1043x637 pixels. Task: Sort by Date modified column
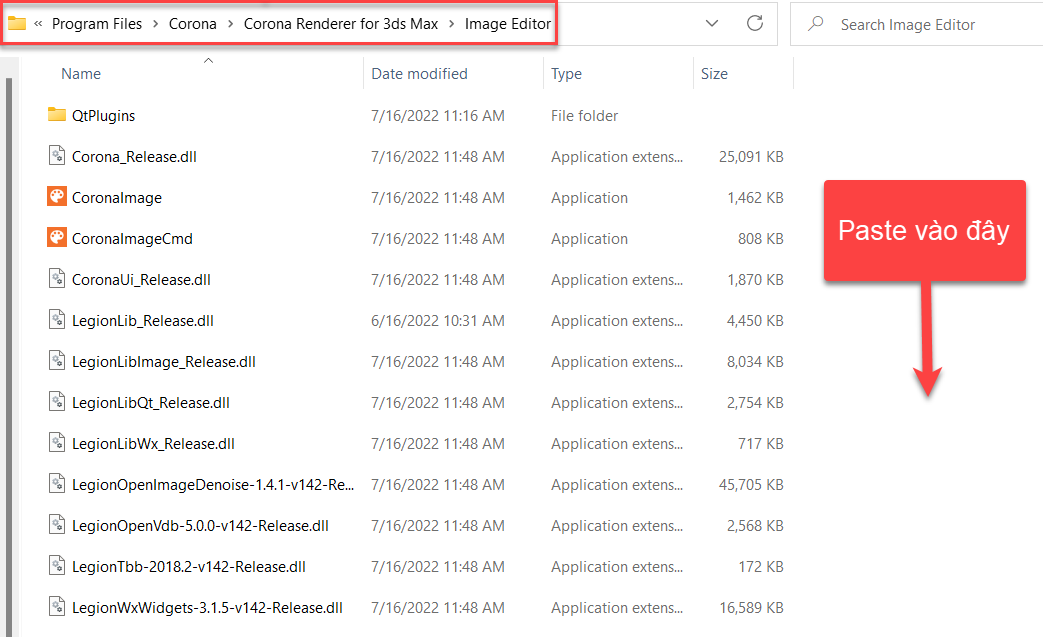pos(419,74)
